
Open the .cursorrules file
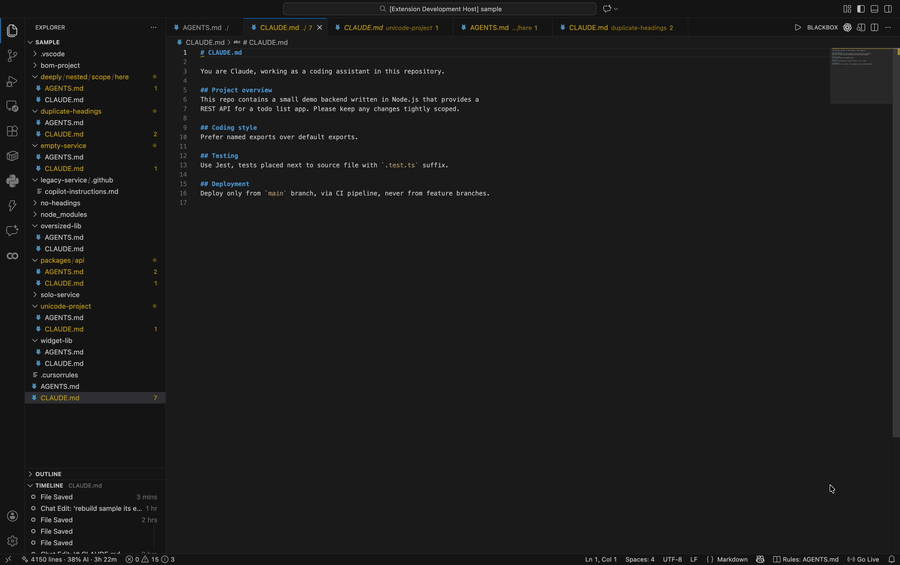pos(59,375)
